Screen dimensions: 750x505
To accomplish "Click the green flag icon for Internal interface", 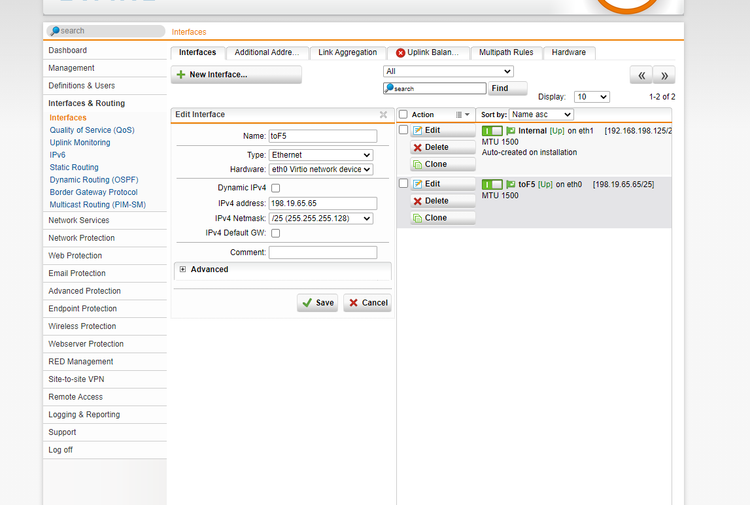I will pyautogui.click(x=510, y=131).
